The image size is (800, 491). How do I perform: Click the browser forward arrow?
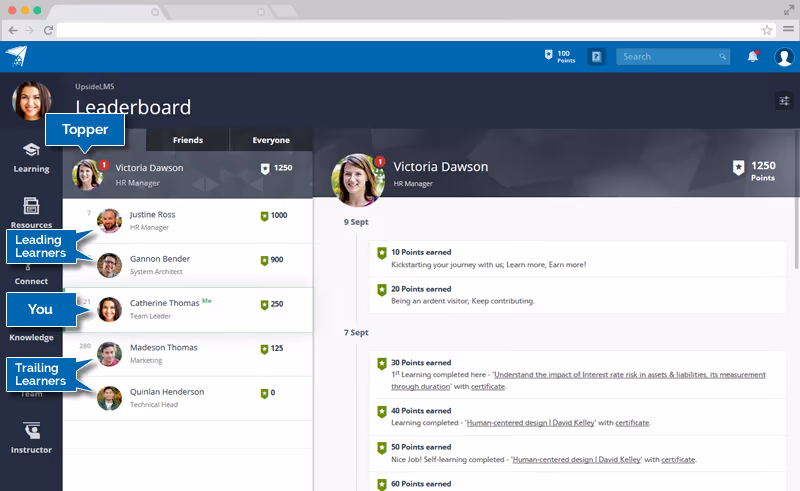point(30,31)
